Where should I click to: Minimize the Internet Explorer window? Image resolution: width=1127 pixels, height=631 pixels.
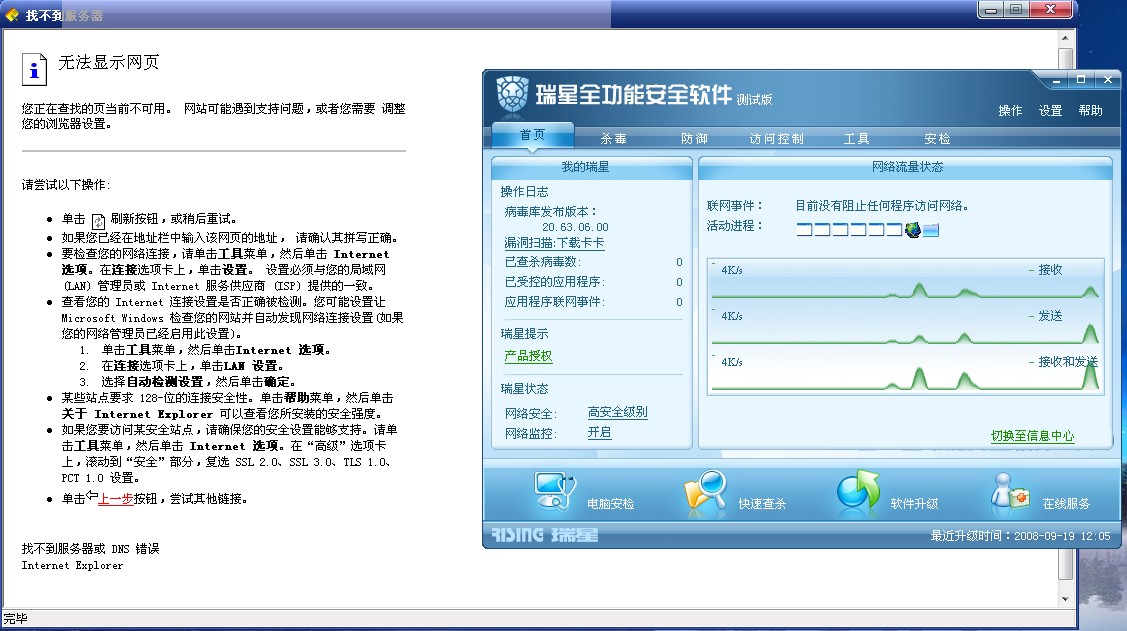coord(990,9)
